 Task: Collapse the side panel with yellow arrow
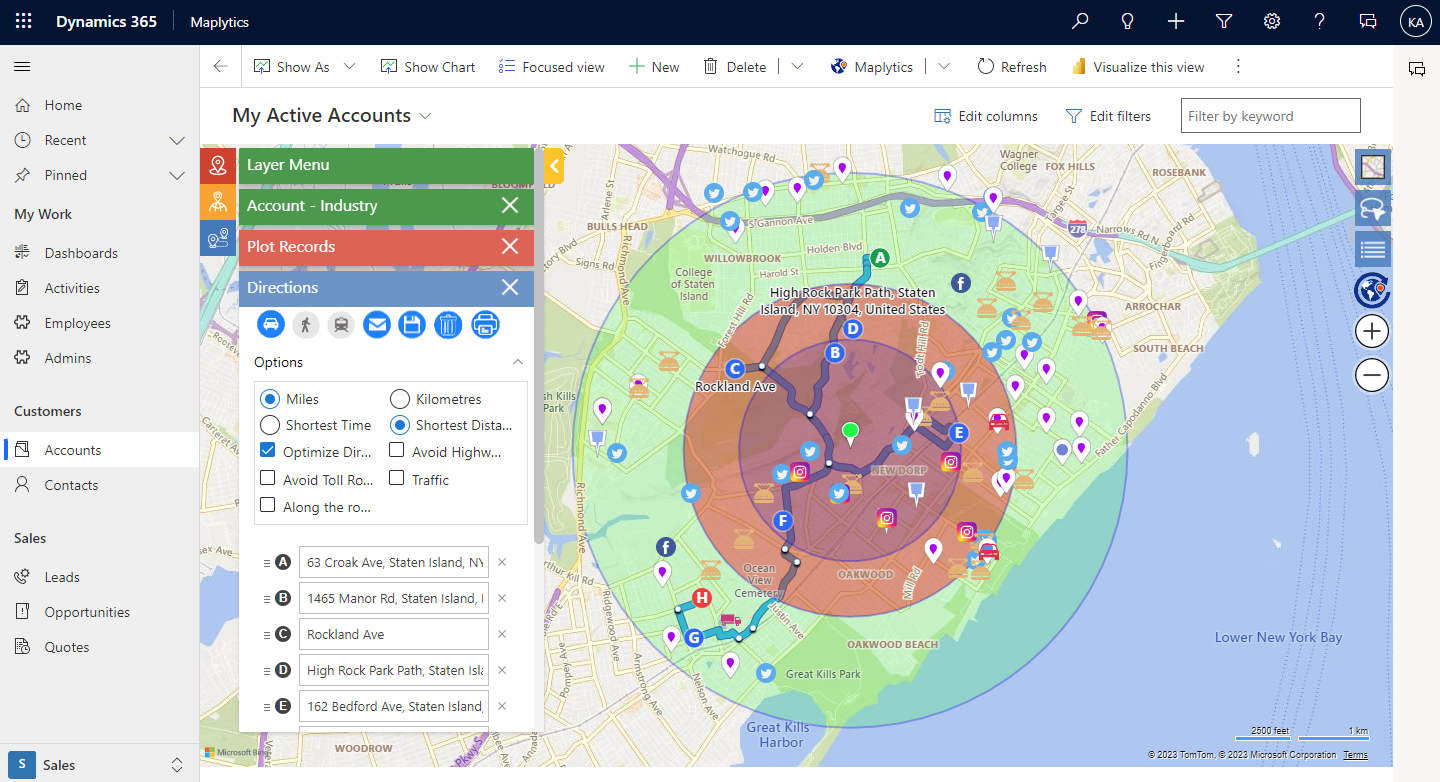[x=554, y=165]
